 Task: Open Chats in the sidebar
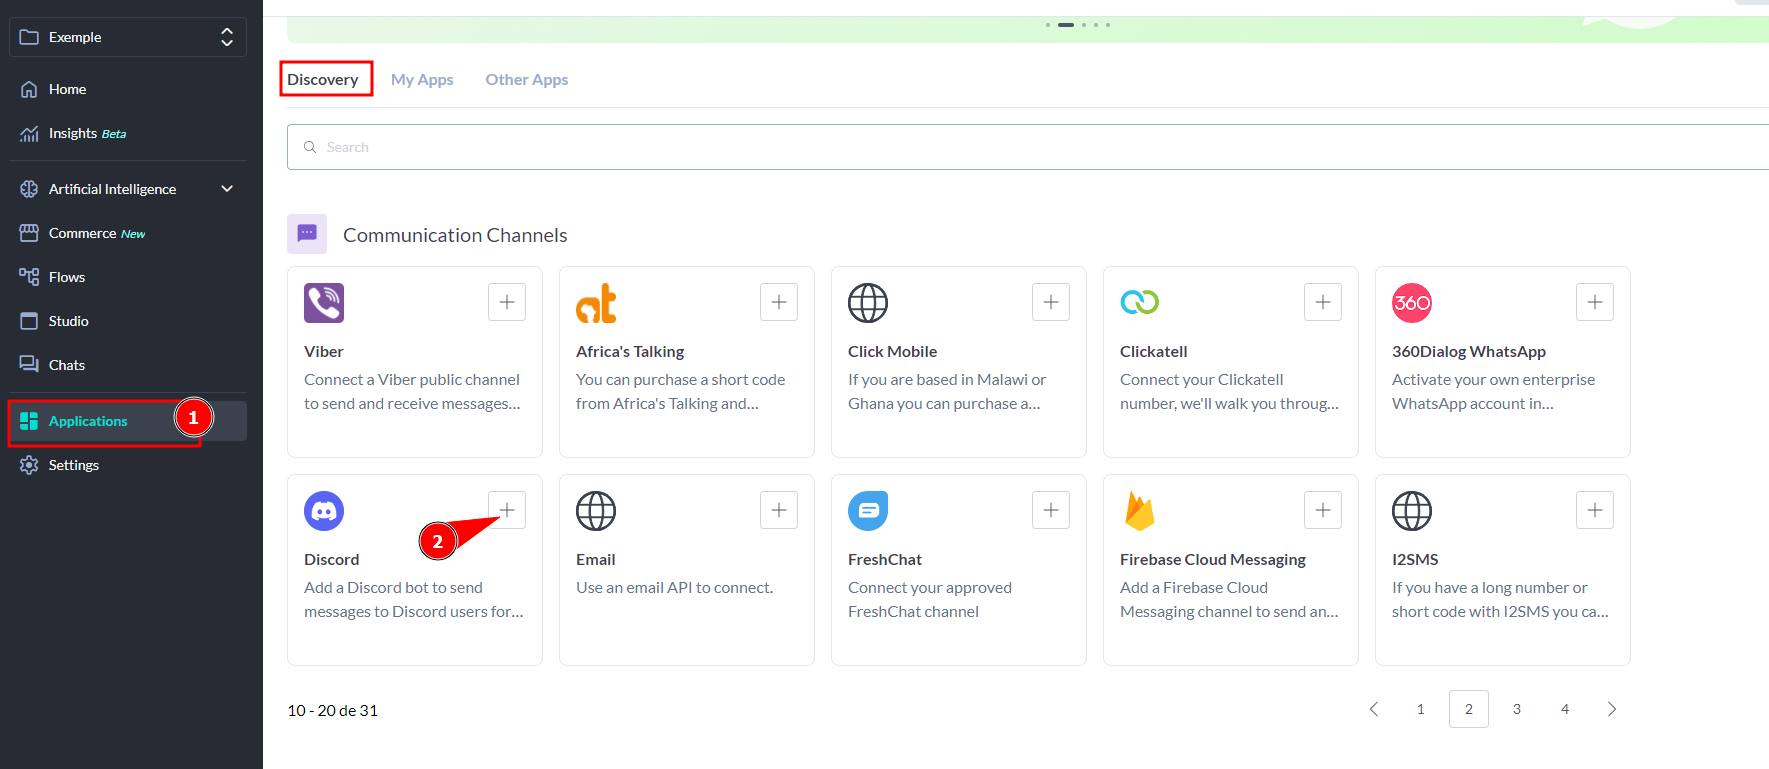tap(128, 365)
